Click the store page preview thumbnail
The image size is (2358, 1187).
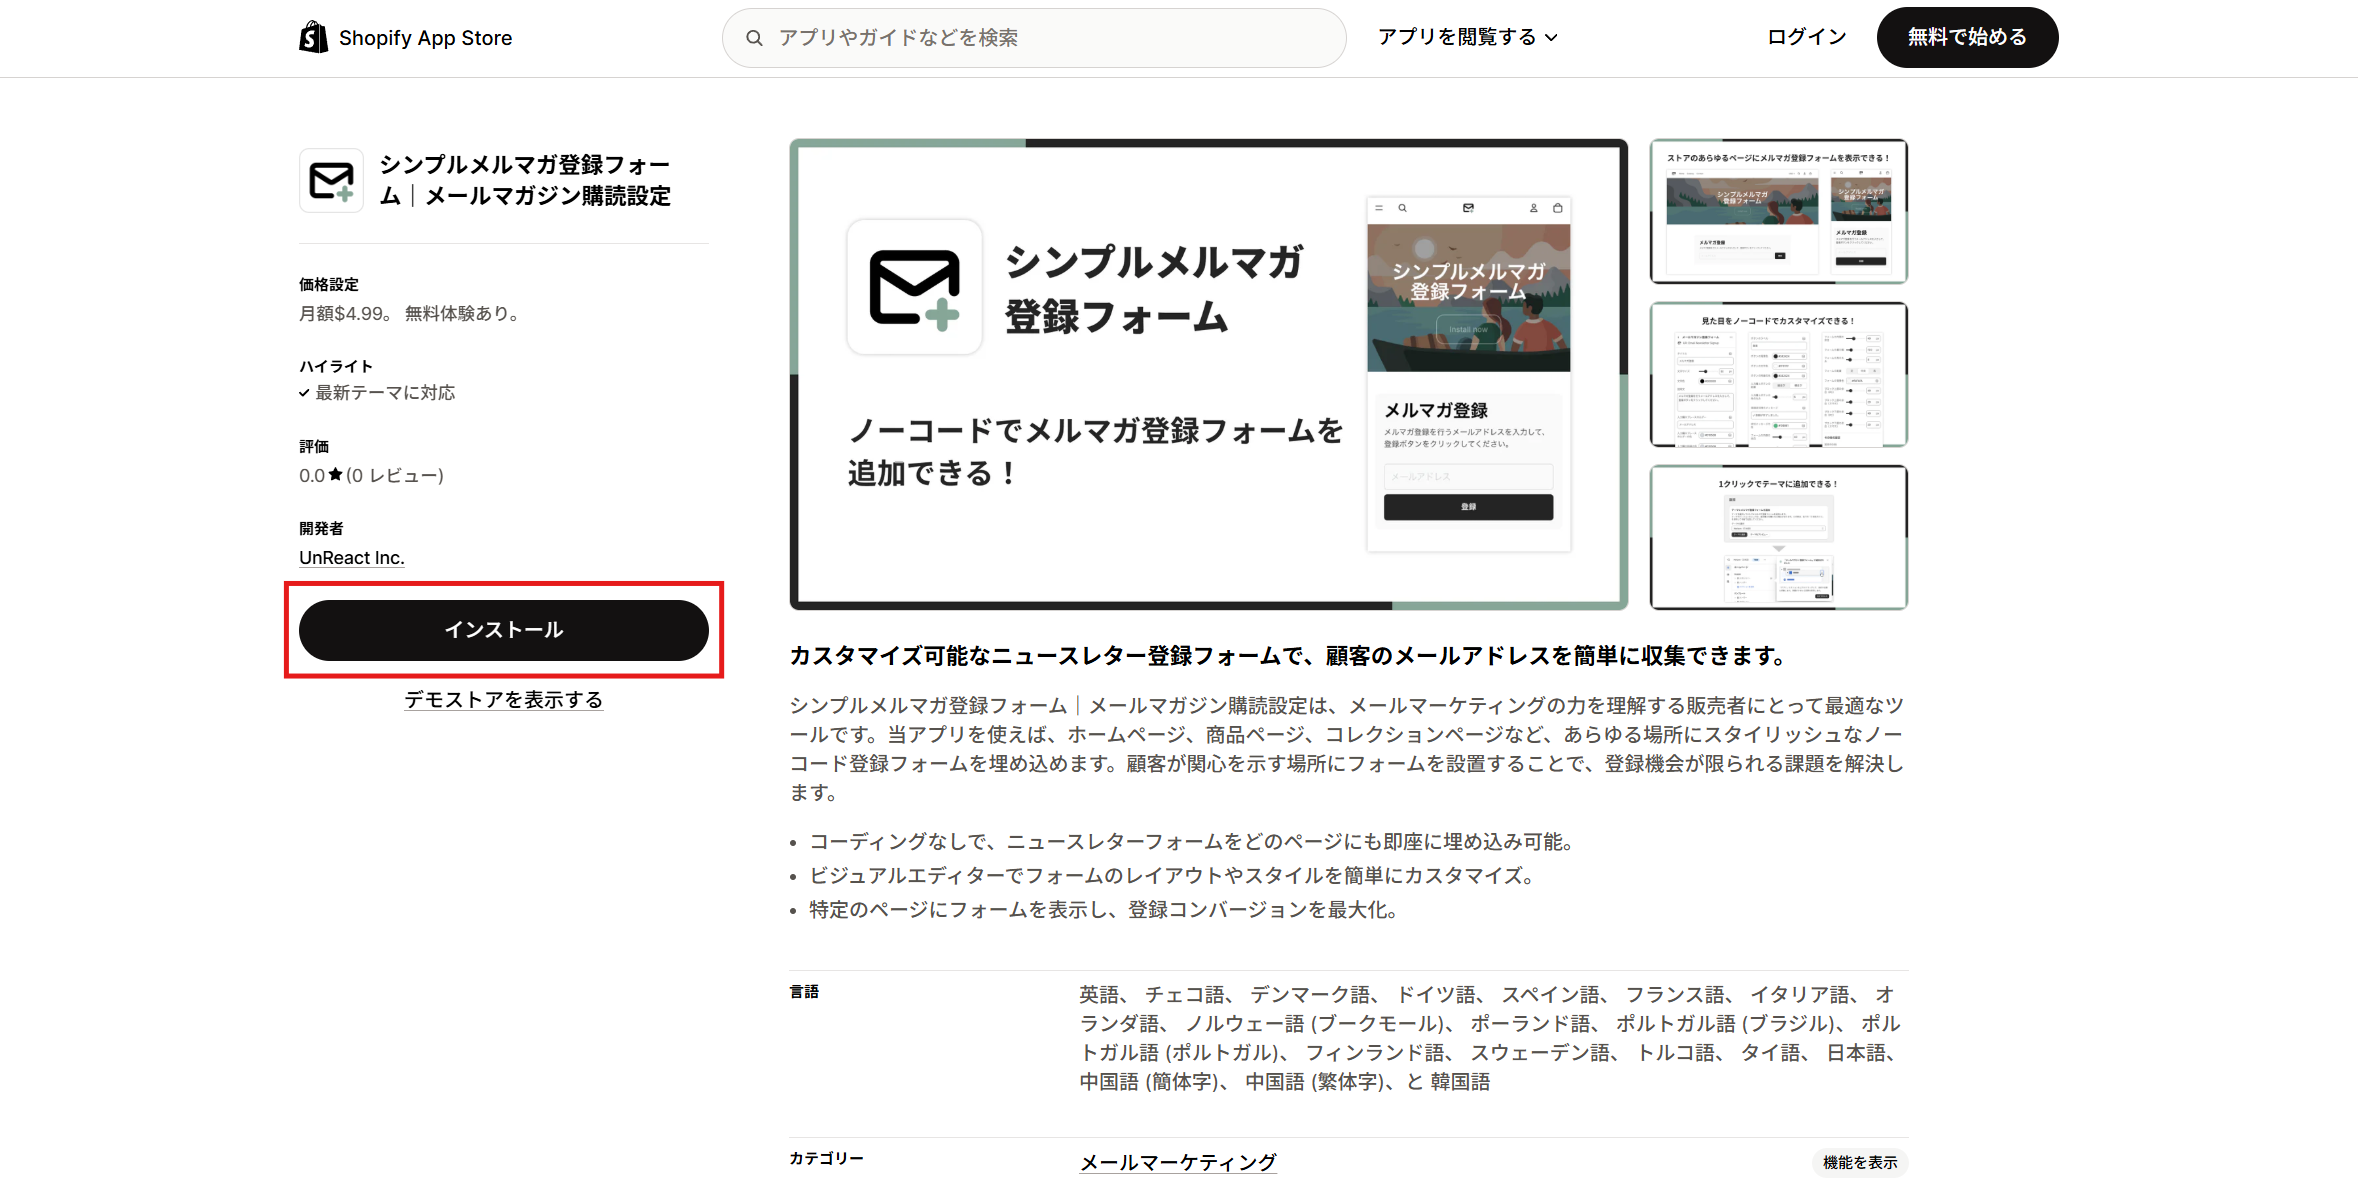point(1778,211)
